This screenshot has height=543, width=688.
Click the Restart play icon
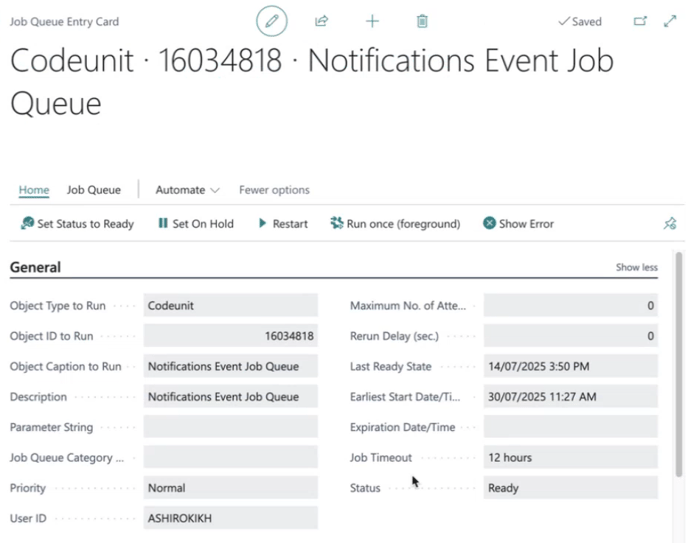tap(262, 223)
